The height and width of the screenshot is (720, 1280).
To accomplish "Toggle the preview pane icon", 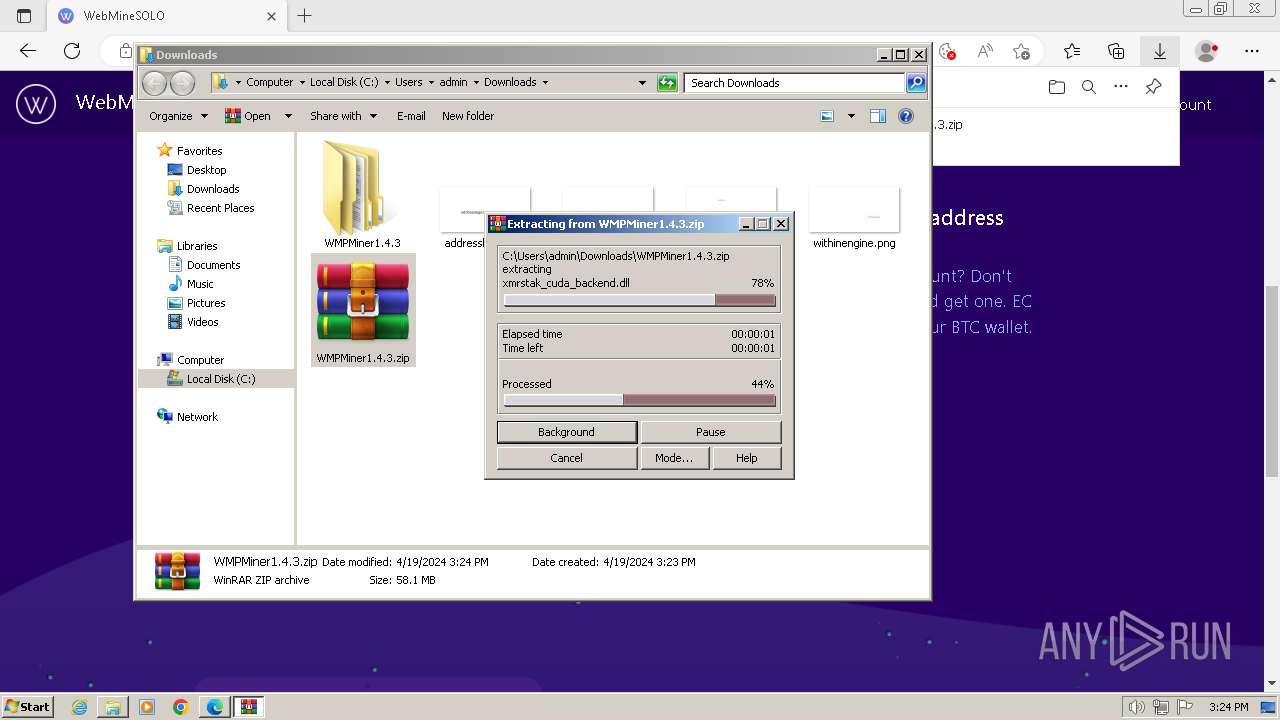I will pos(878,116).
